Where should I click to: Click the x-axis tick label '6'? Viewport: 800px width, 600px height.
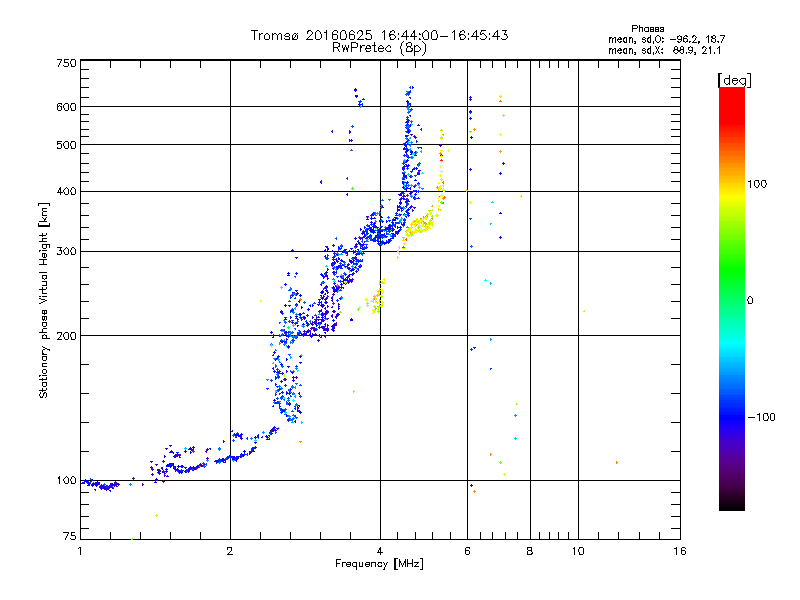tap(467, 551)
